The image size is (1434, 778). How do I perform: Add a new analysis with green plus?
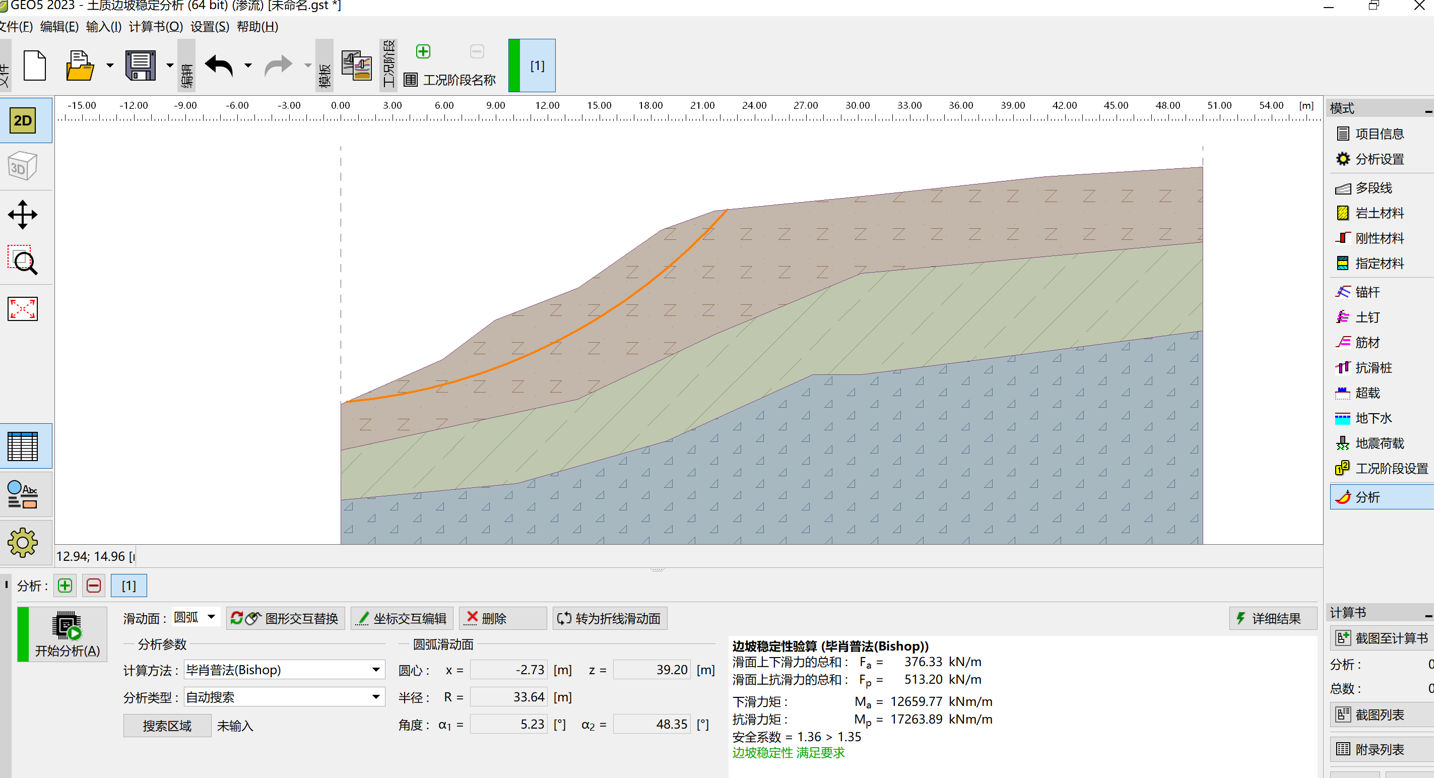coord(65,586)
